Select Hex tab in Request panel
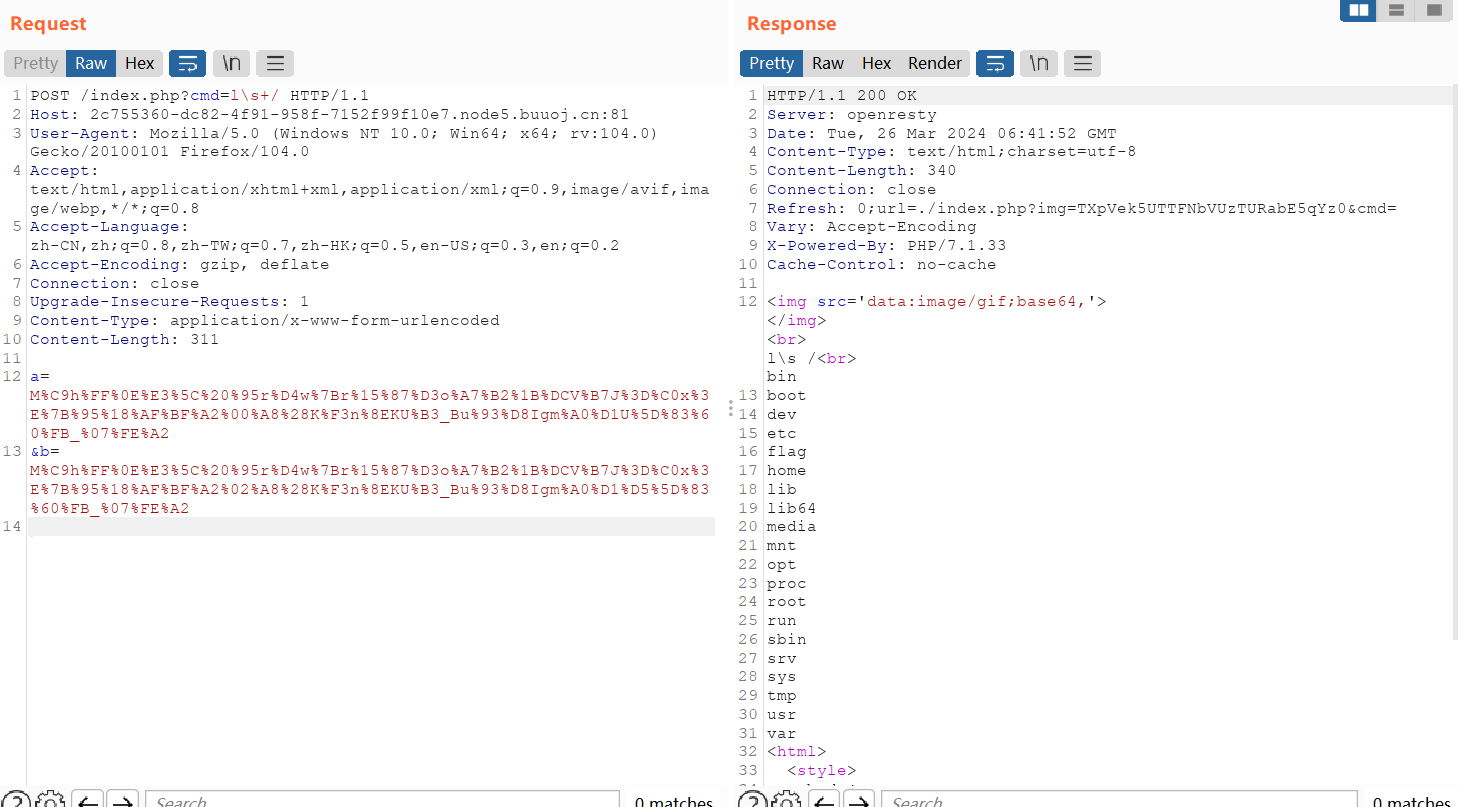 (x=140, y=63)
